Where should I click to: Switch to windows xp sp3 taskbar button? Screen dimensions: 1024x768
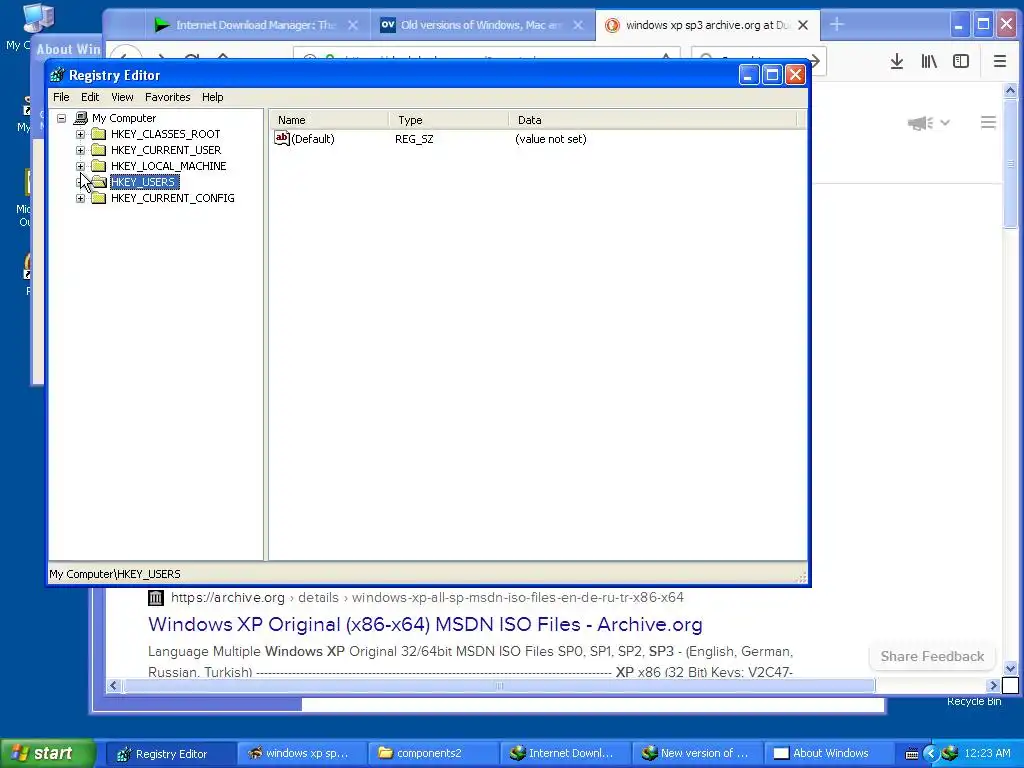click(x=300, y=753)
